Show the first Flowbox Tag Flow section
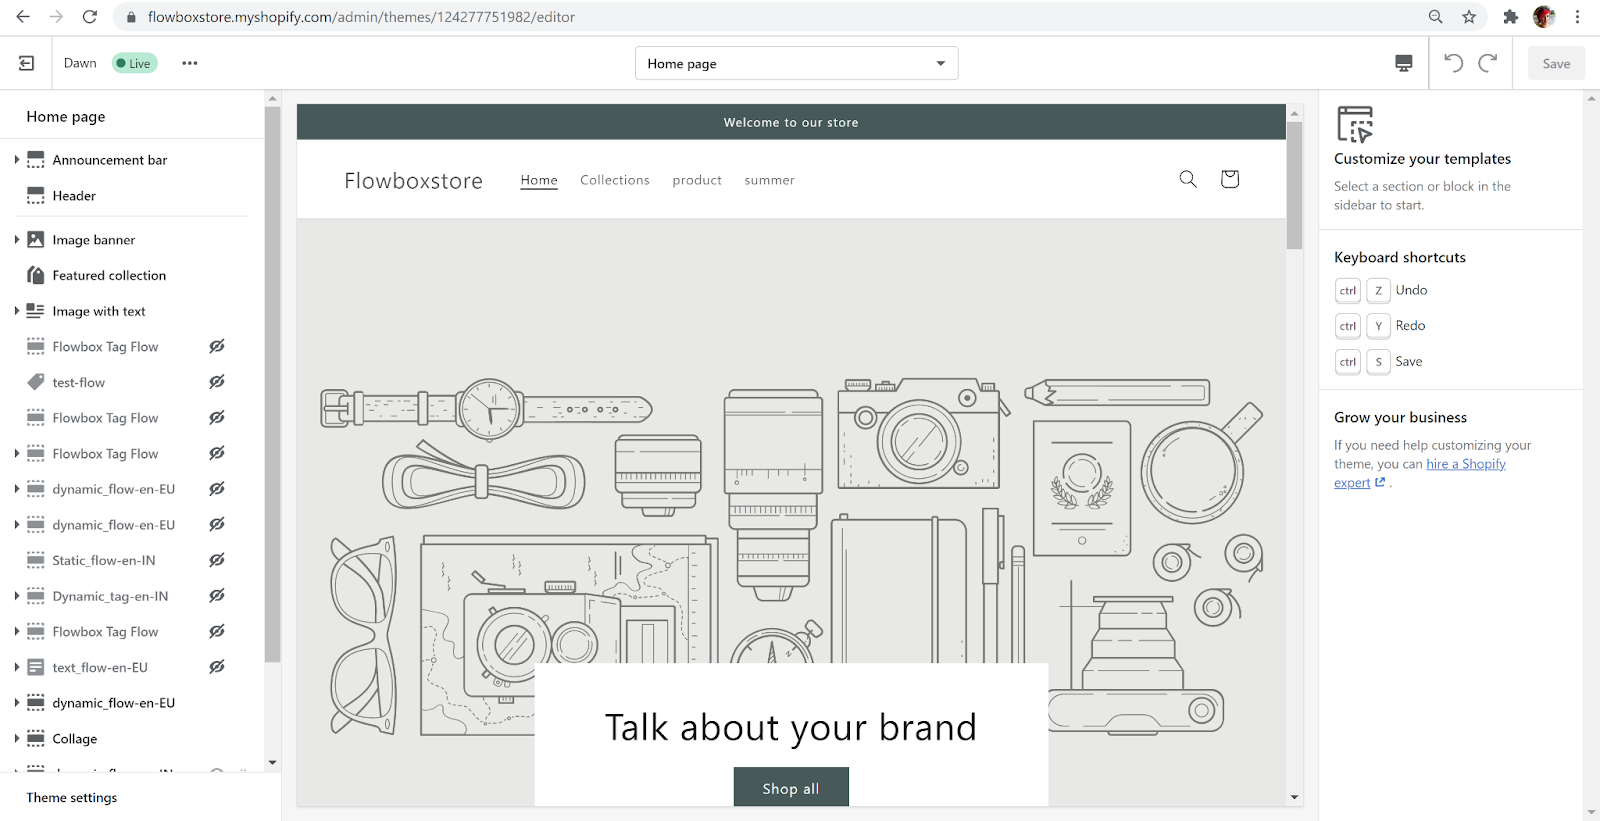1600x821 pixels. coord(217,346)
